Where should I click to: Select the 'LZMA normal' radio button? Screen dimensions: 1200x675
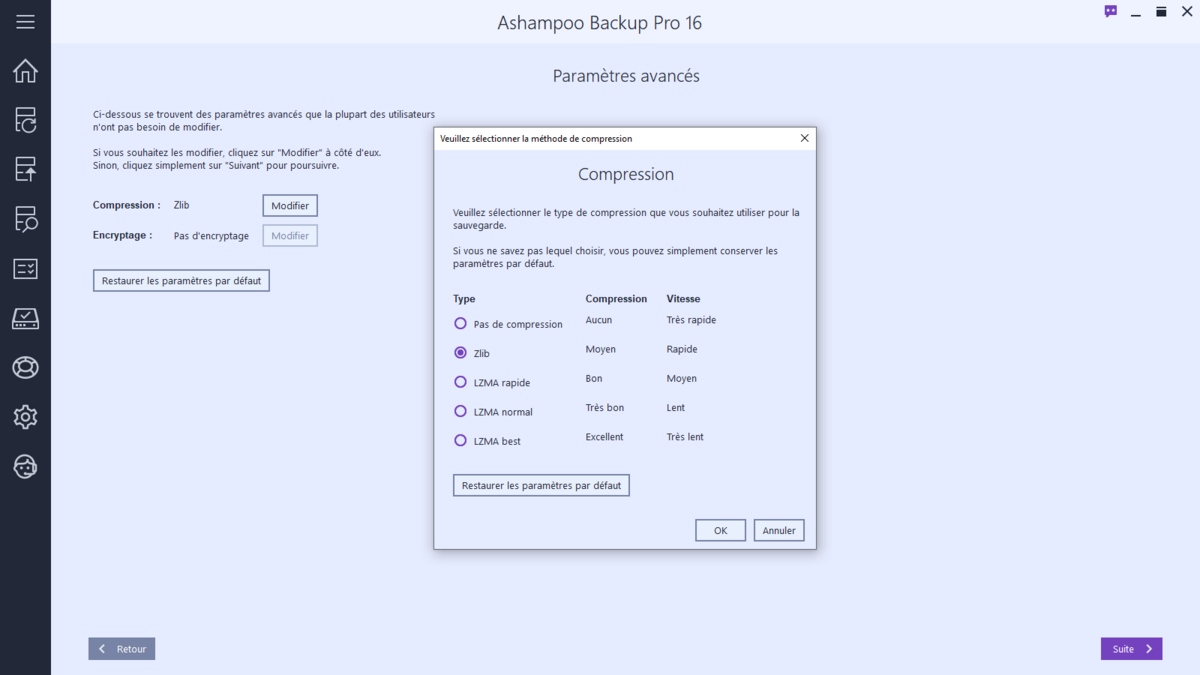click(x=460, y=411)
